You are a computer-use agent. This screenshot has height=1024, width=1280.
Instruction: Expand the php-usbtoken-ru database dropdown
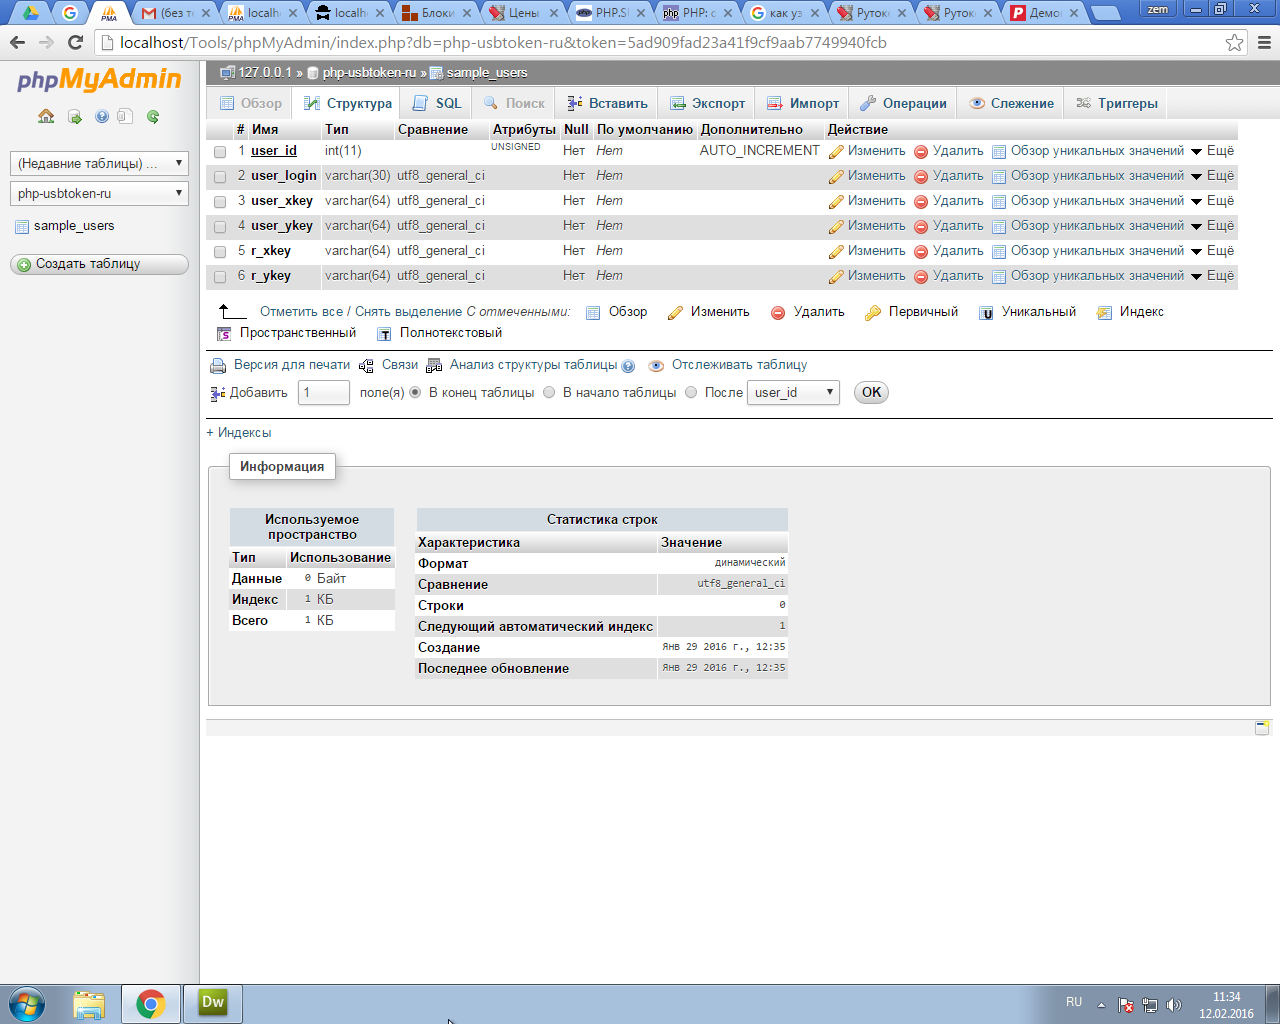coord(99,193)
